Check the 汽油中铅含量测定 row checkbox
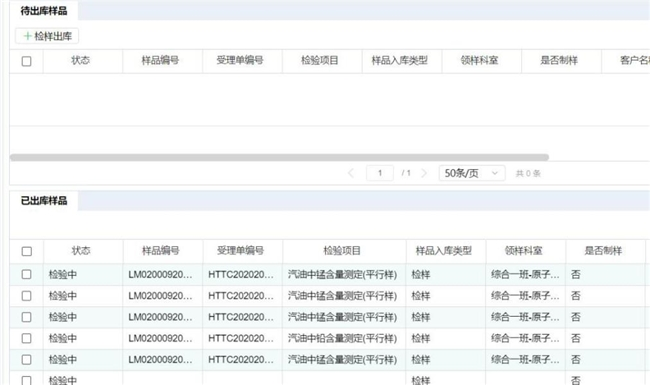 (27, 338)
